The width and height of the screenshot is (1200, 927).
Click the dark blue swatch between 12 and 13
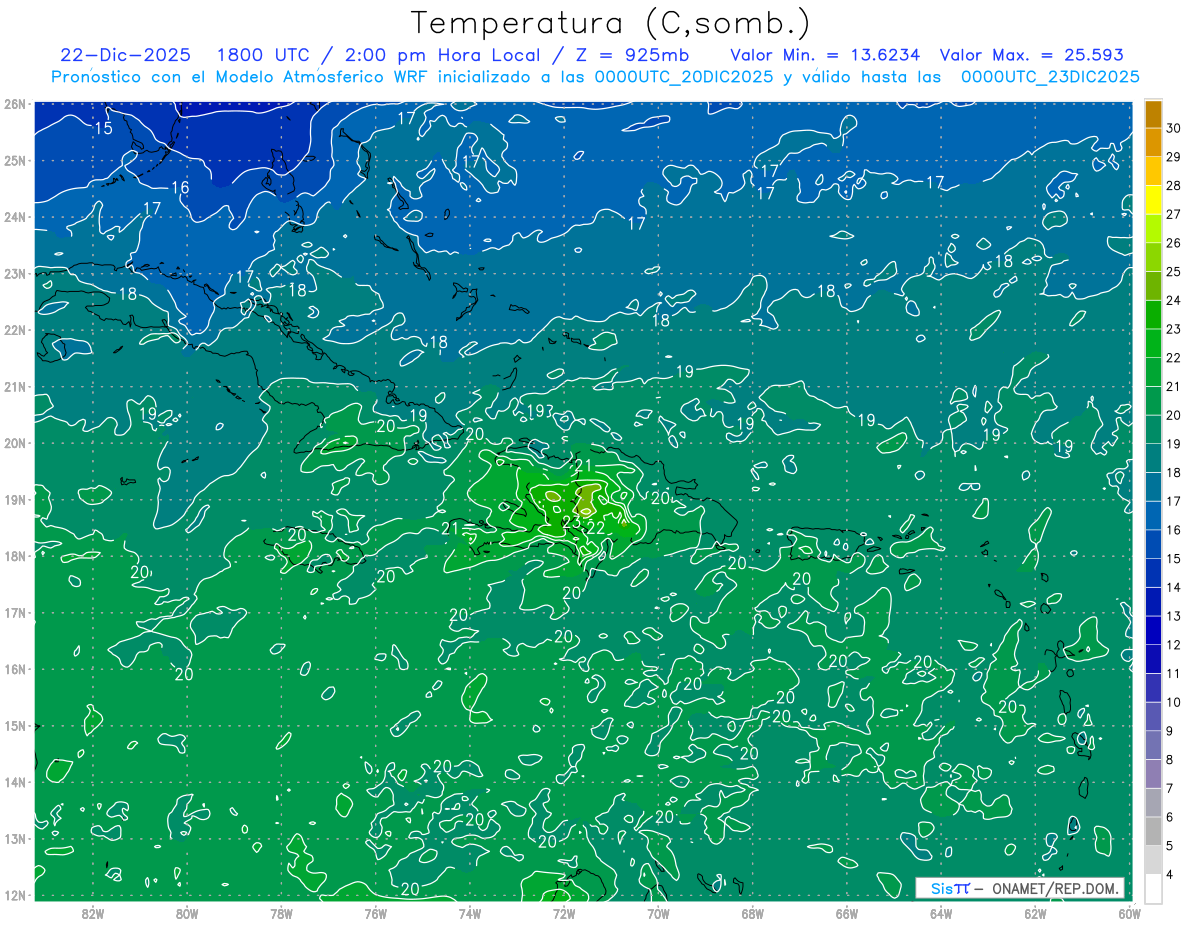1153,630
